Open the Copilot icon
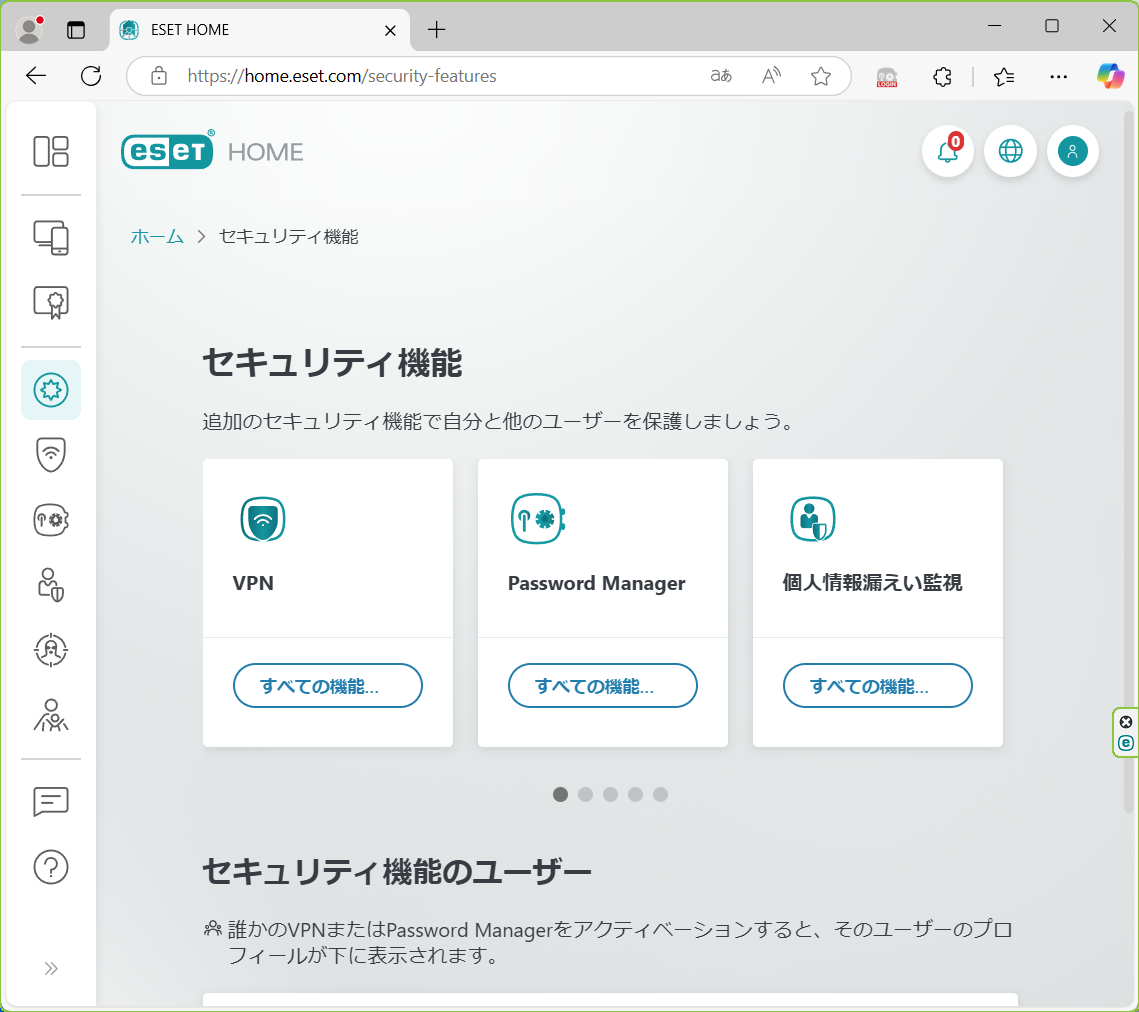The width and height of the screenshot is (1139, 1012). (x=1111, y=76)
